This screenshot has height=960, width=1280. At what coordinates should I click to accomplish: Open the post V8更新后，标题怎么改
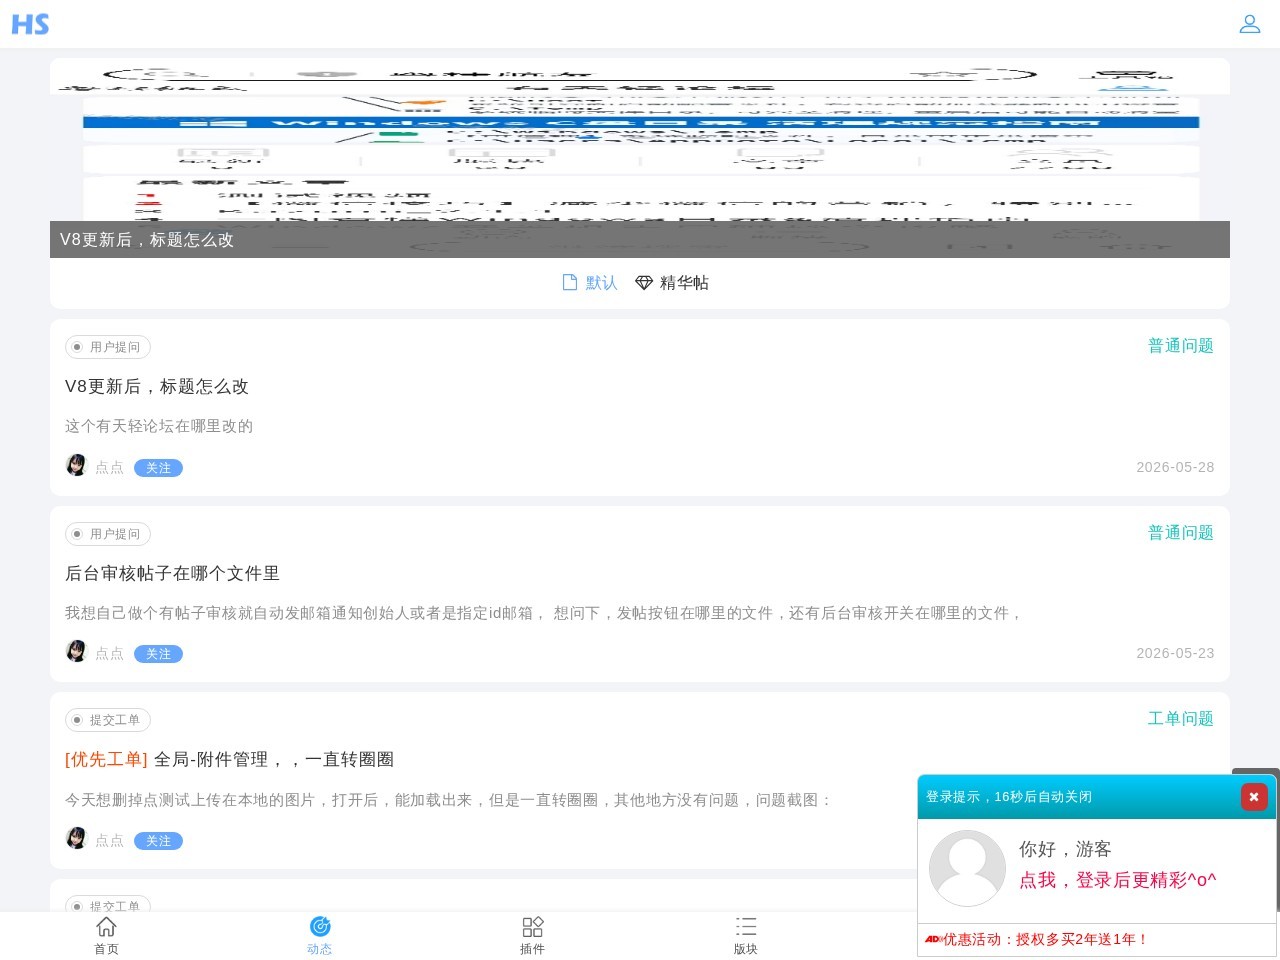157,387
